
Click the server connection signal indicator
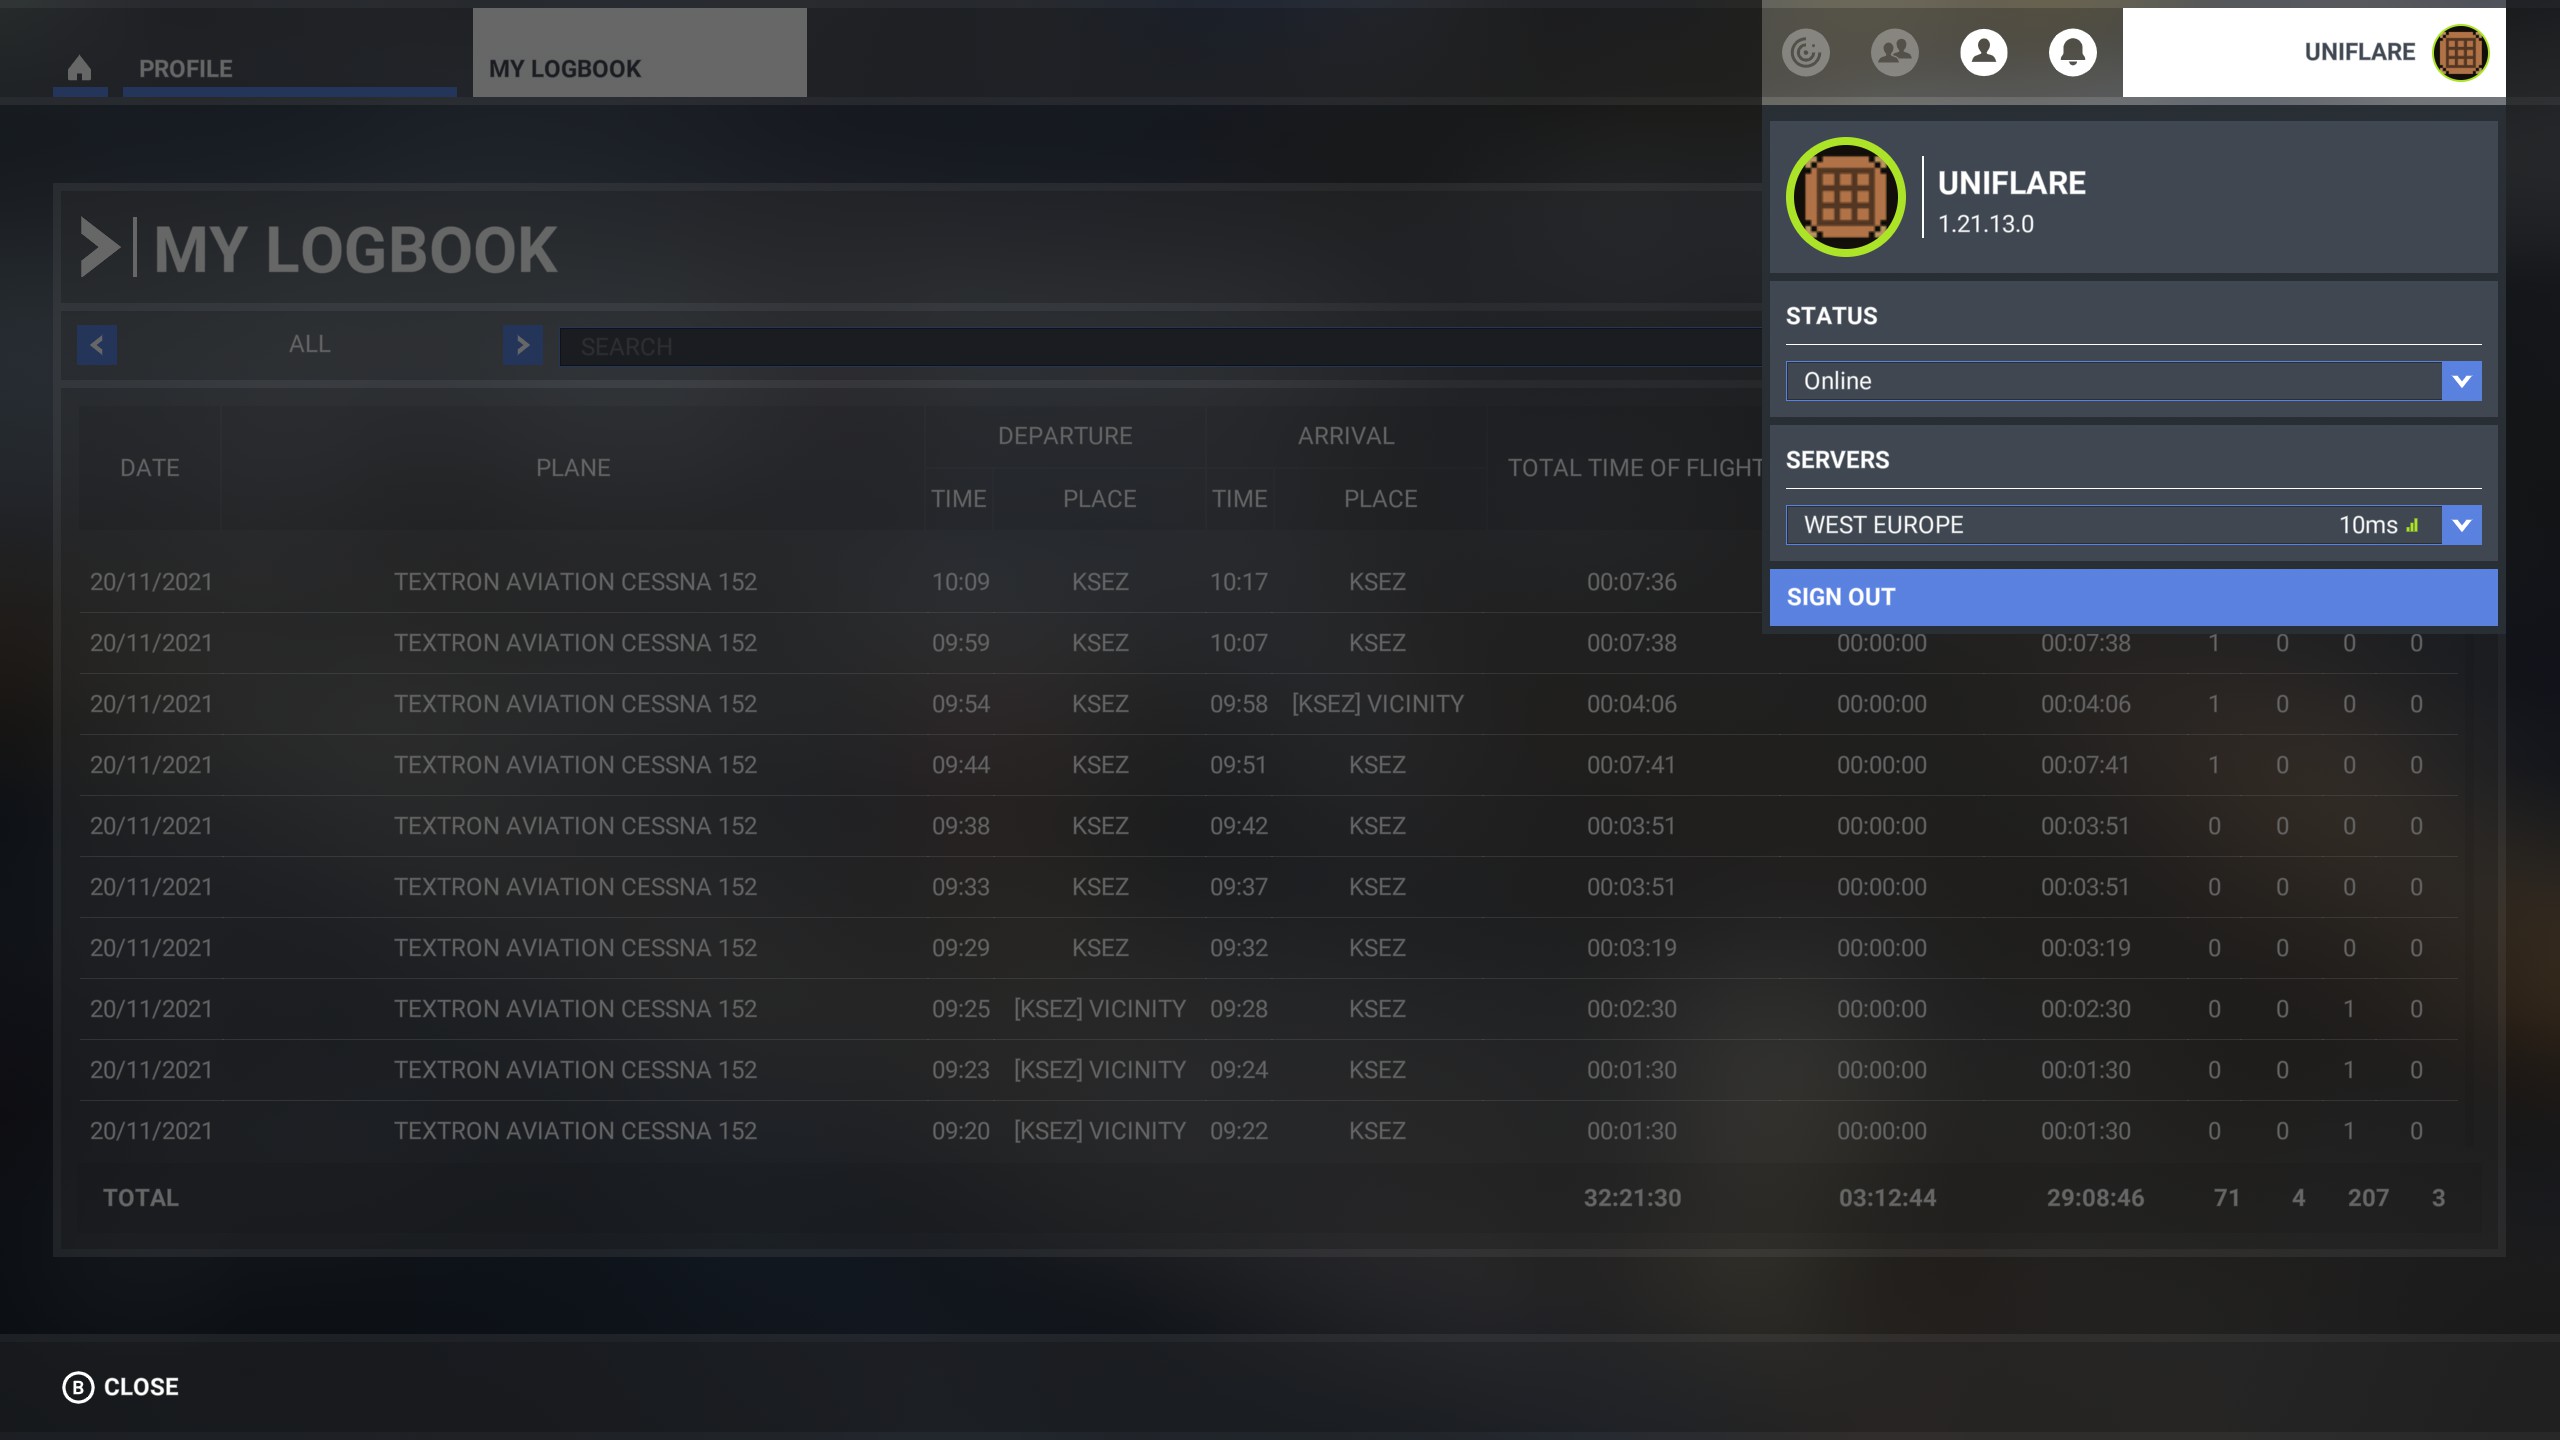2412,525
